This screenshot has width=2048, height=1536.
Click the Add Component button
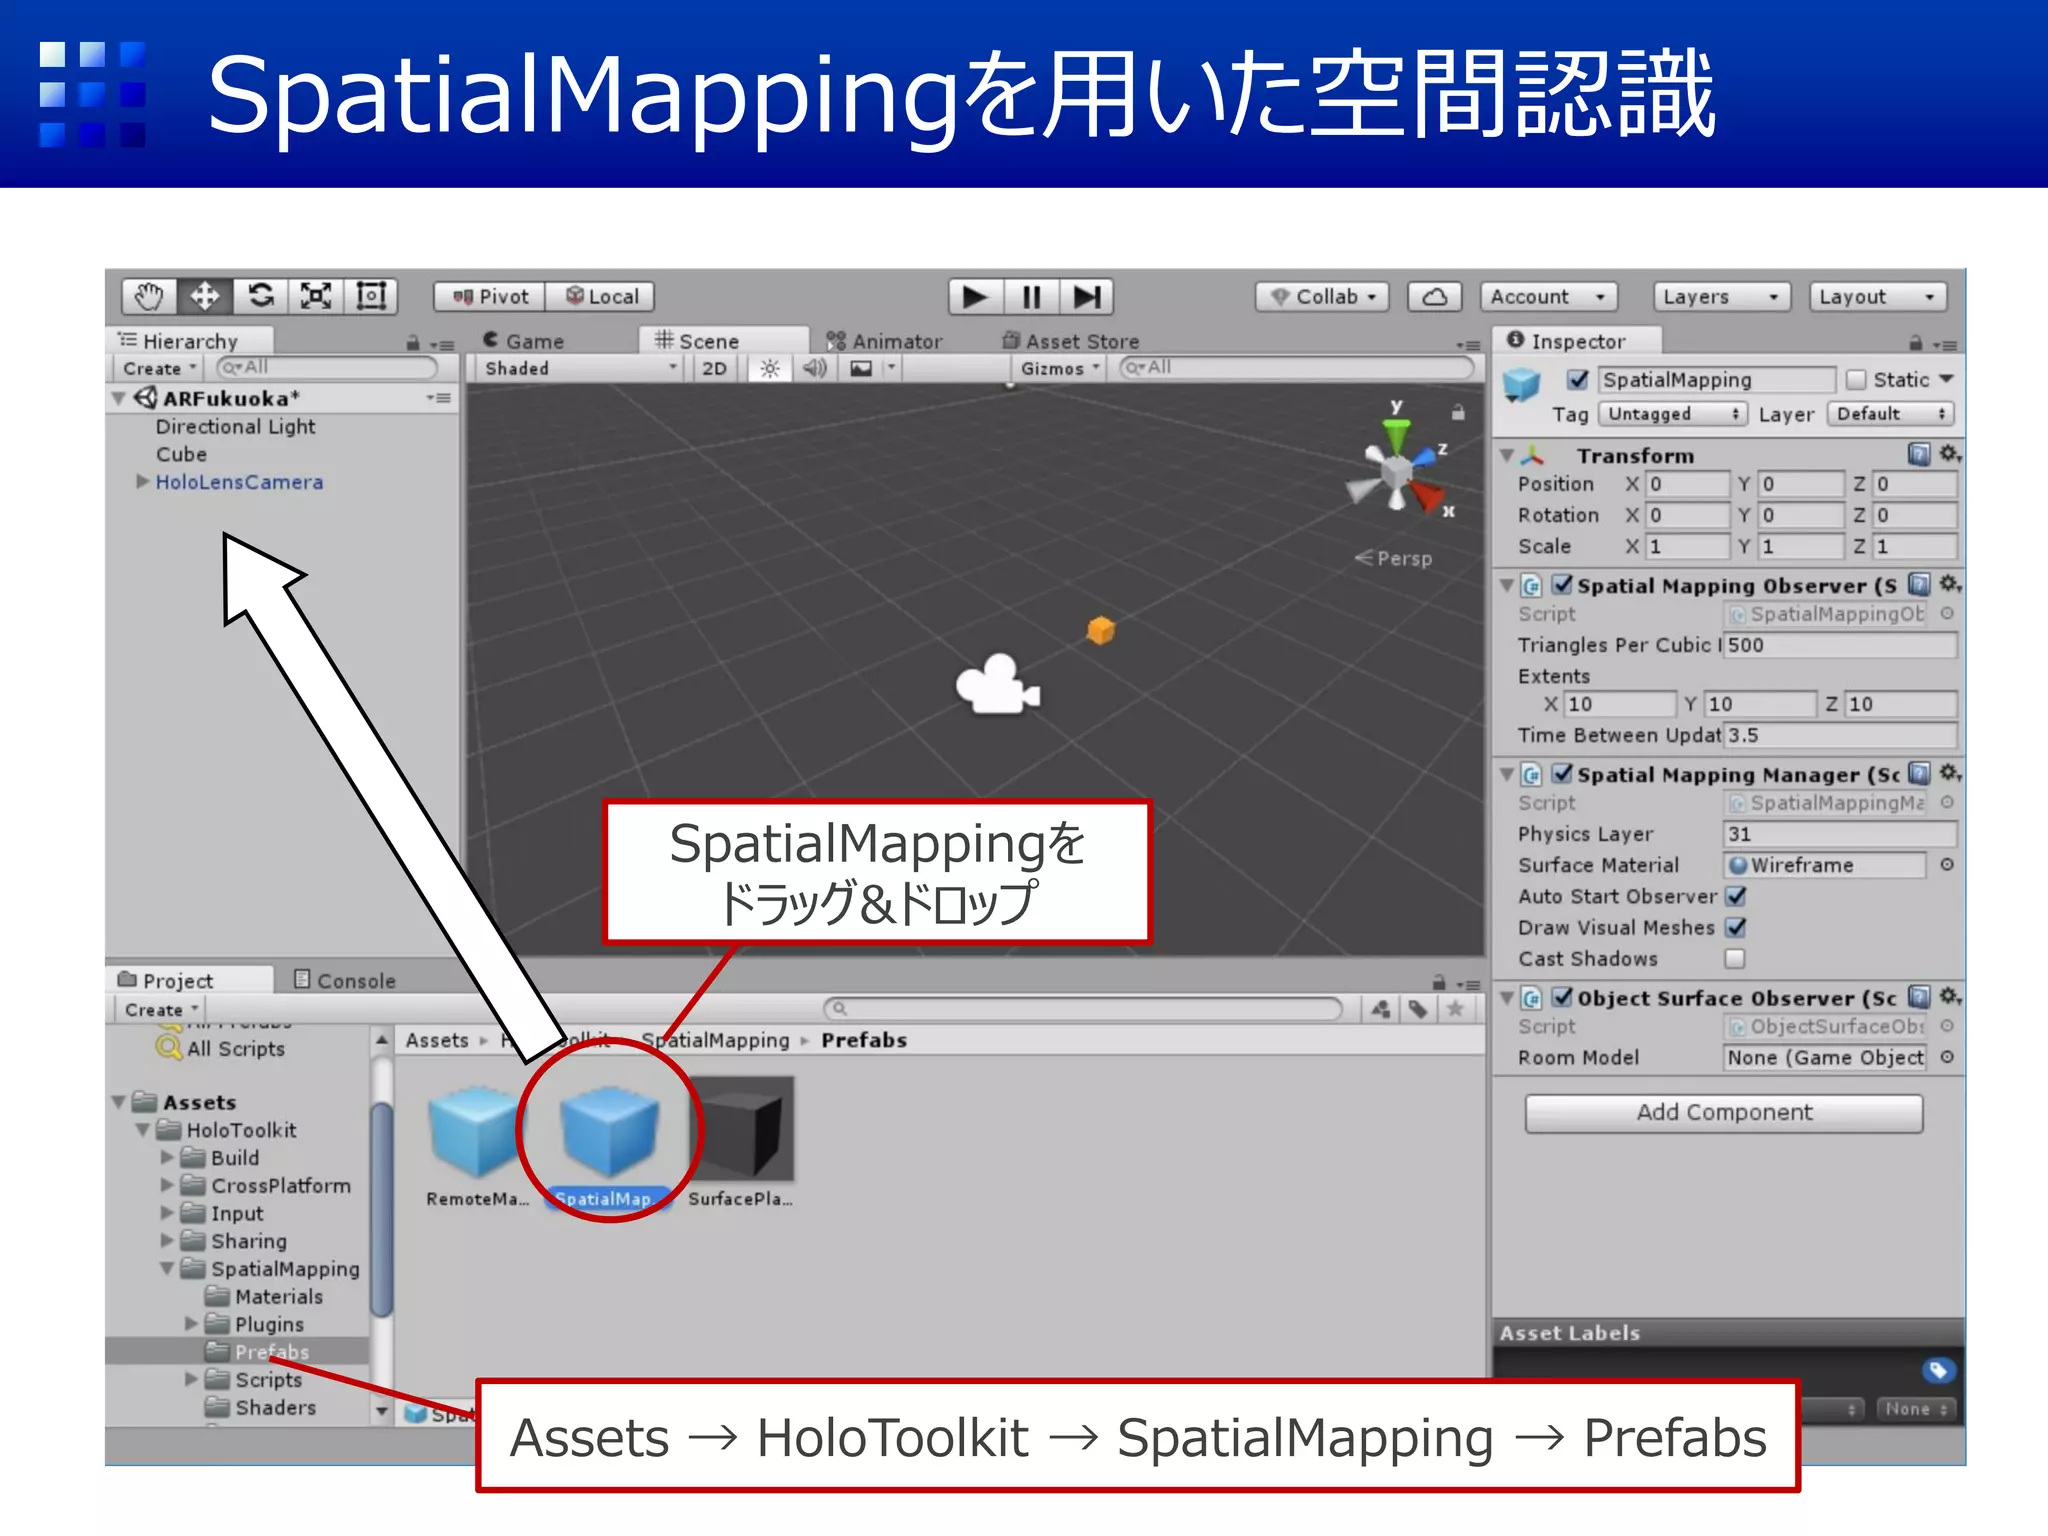click(x=1723, y=1113)
